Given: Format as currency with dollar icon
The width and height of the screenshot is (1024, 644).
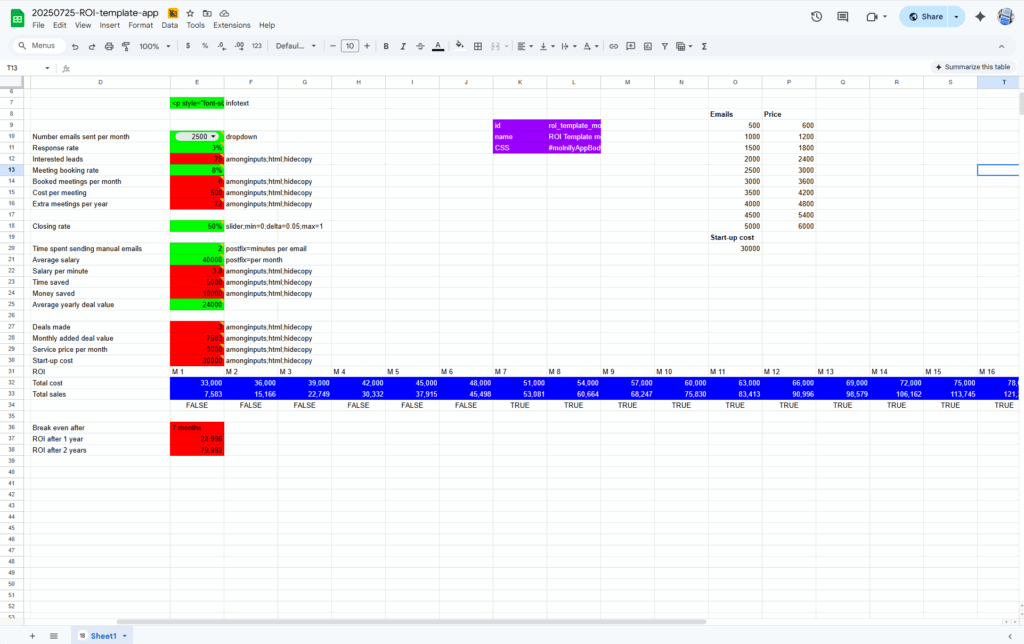Looking at the screenshot, I should tap(188, 46).
